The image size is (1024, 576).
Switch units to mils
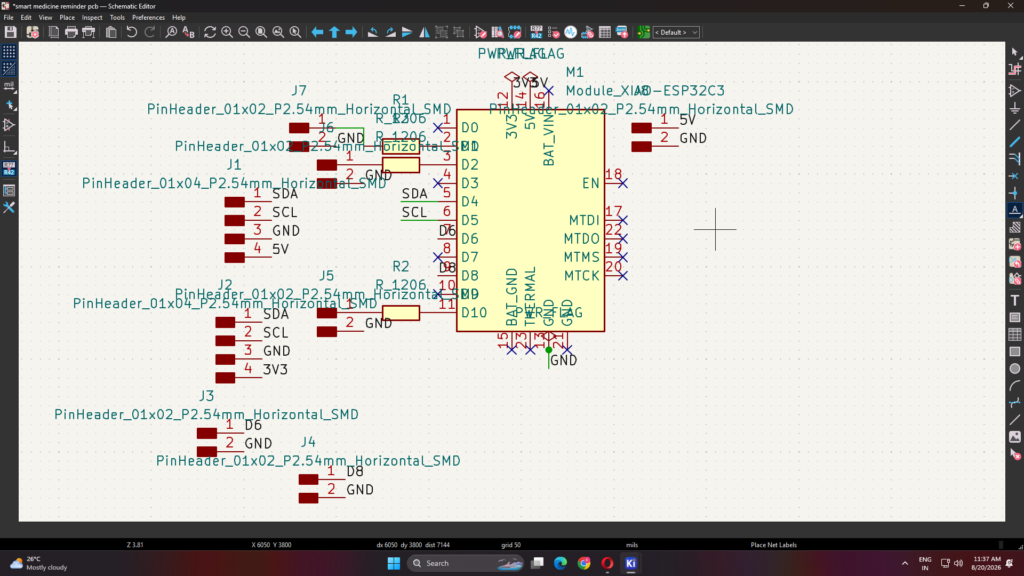click(x=9, y=86)
